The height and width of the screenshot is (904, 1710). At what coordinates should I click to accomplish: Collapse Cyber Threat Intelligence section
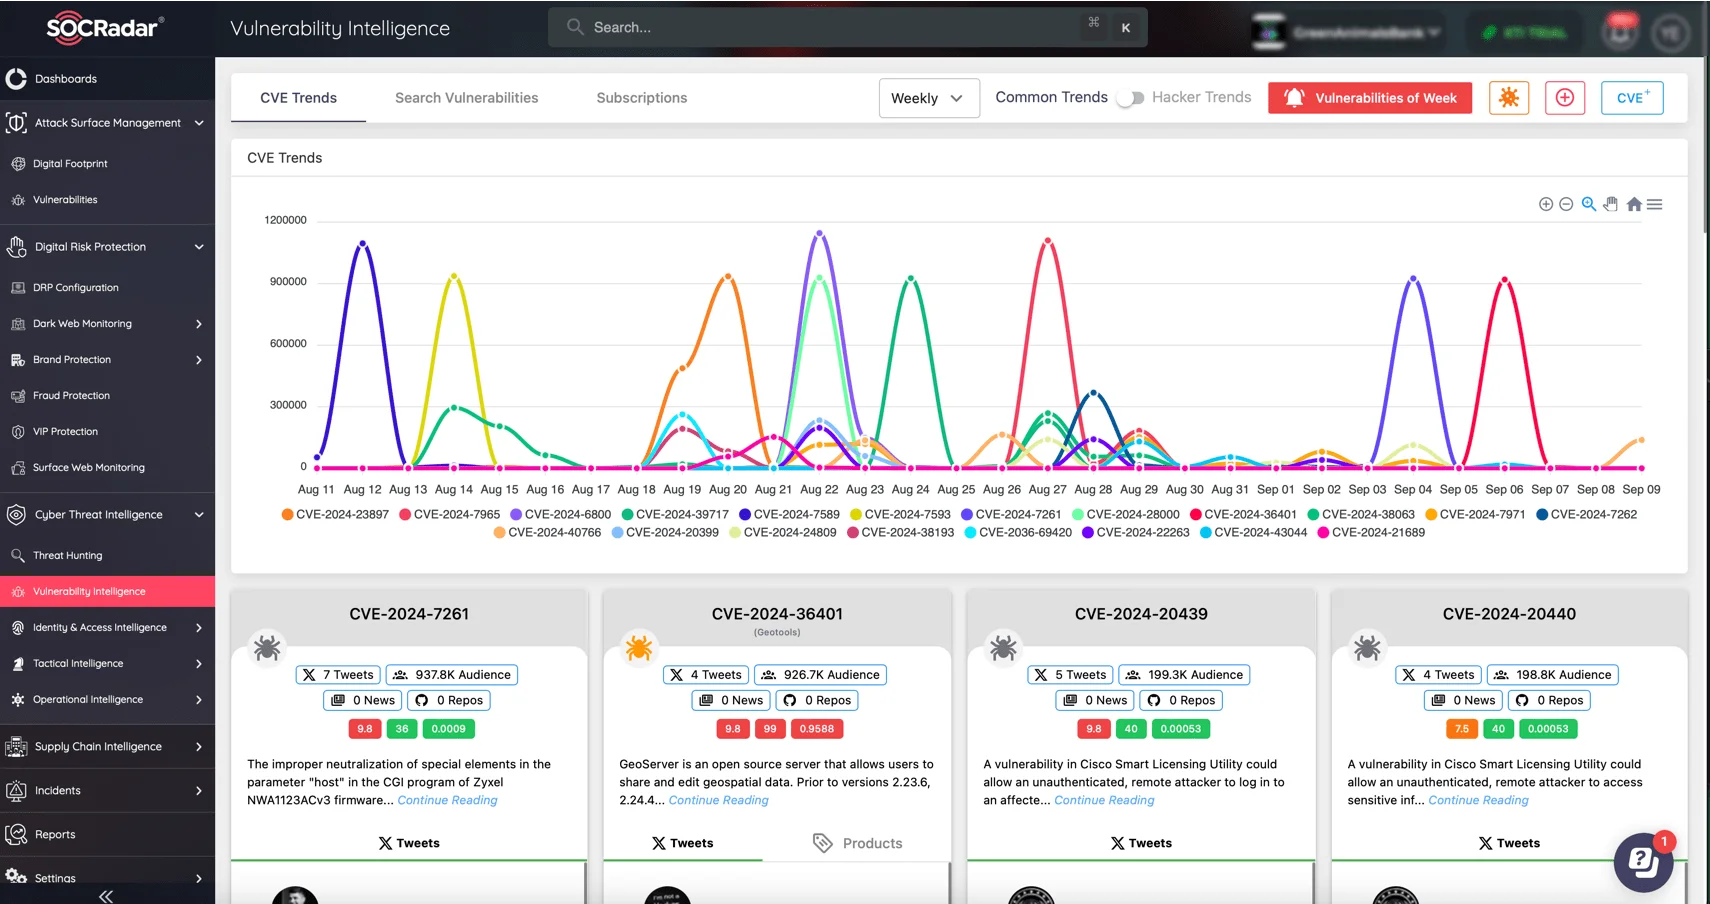[x=199, y=515]
